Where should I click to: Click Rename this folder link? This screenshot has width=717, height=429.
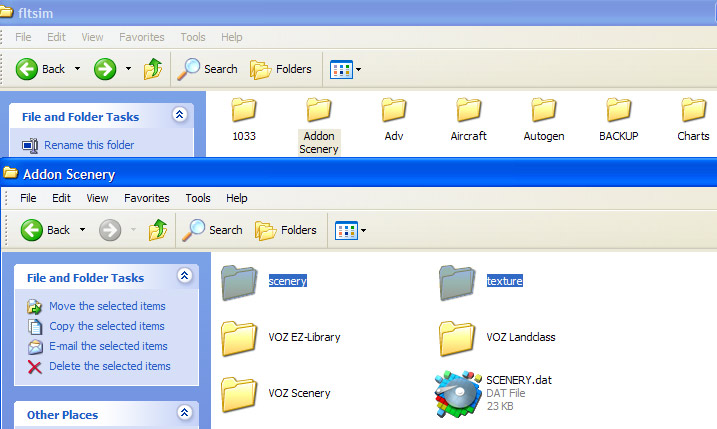pyautogui.click(x=89, y=145)
